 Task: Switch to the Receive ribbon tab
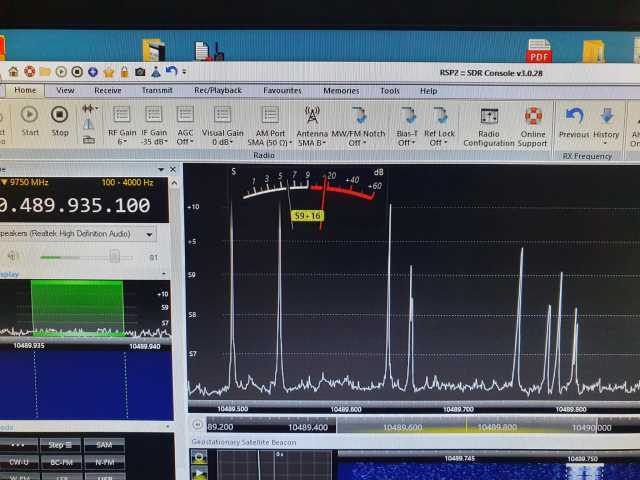[x=107, y=90]
